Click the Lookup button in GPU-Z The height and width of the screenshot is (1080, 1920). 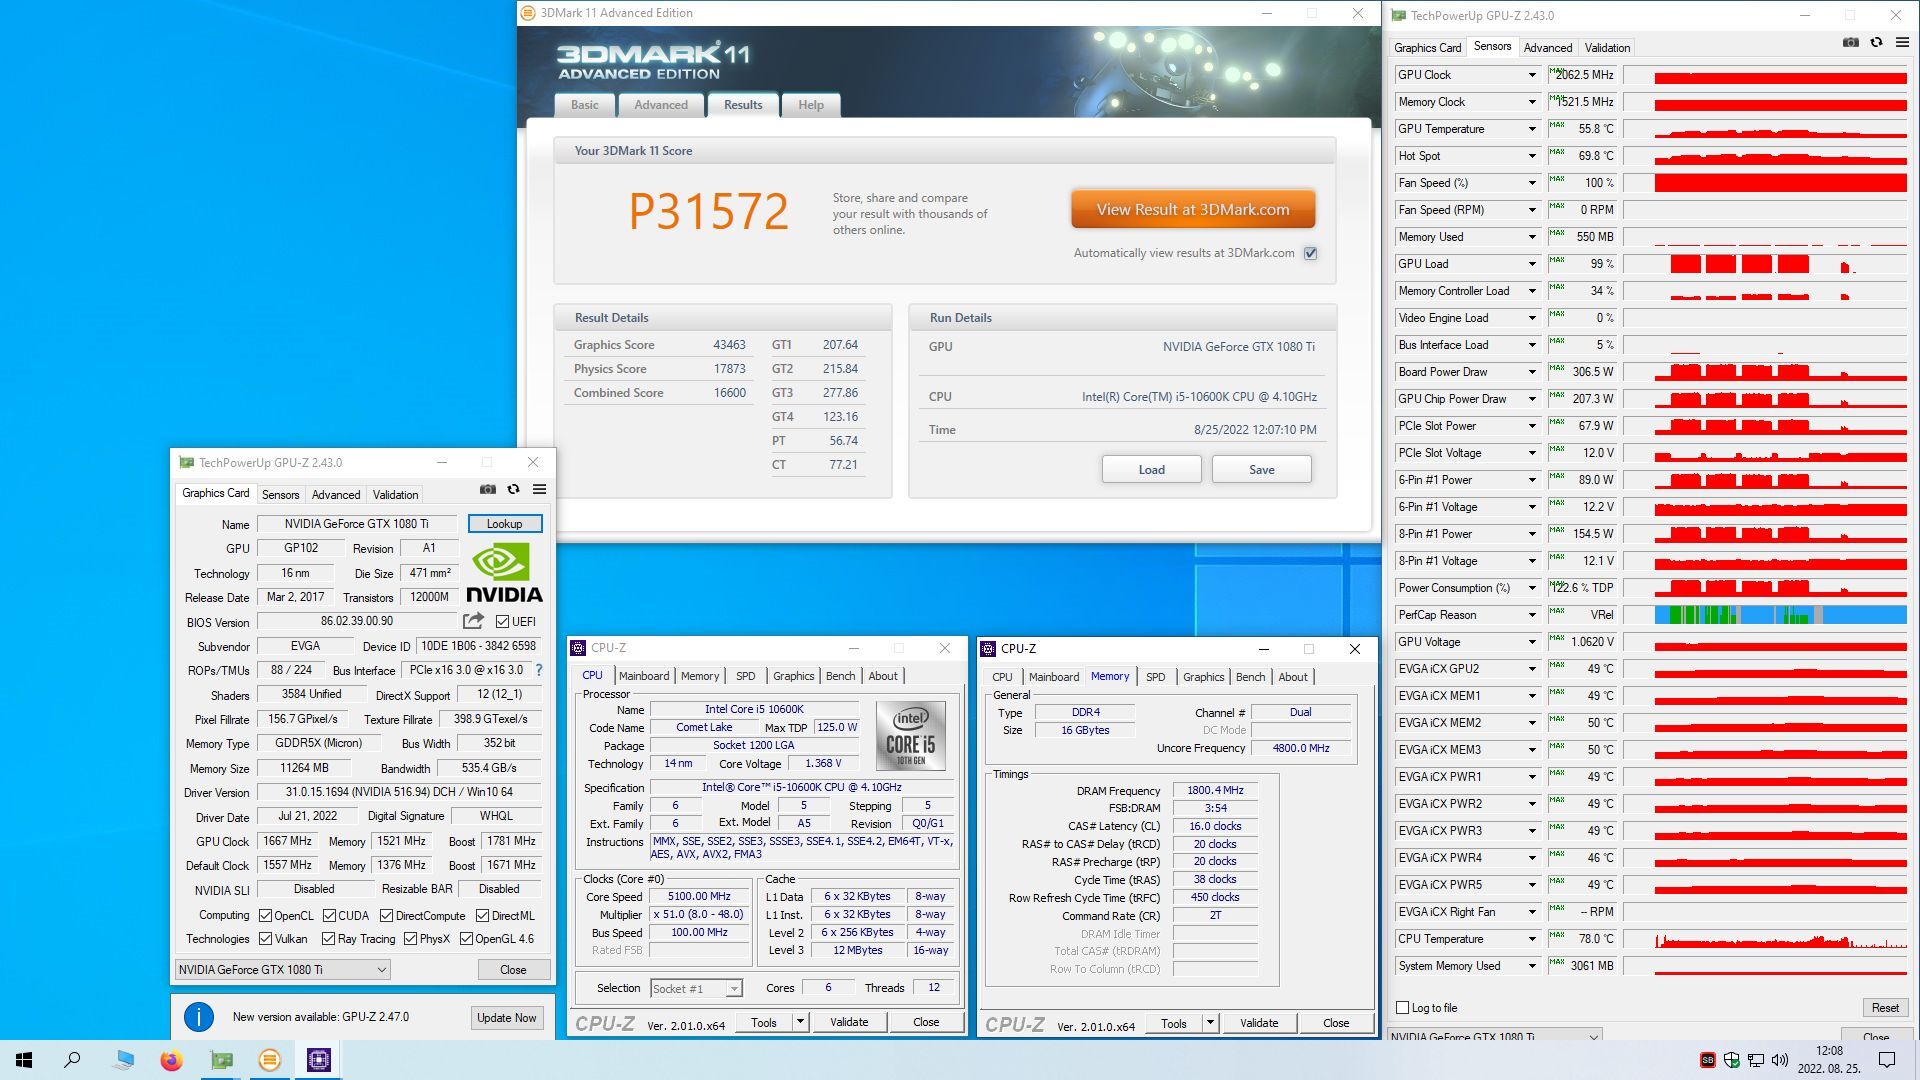click(x=504, y=524)
